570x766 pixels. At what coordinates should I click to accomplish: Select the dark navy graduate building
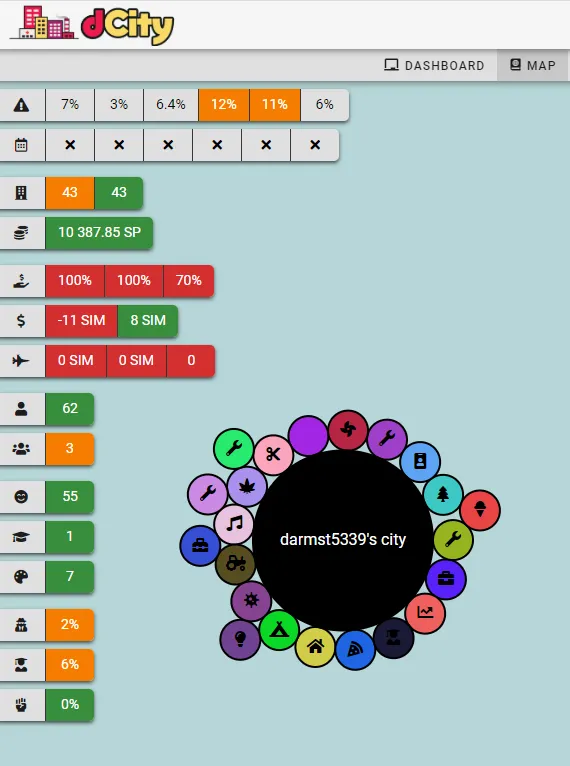(x=394, y=638)
